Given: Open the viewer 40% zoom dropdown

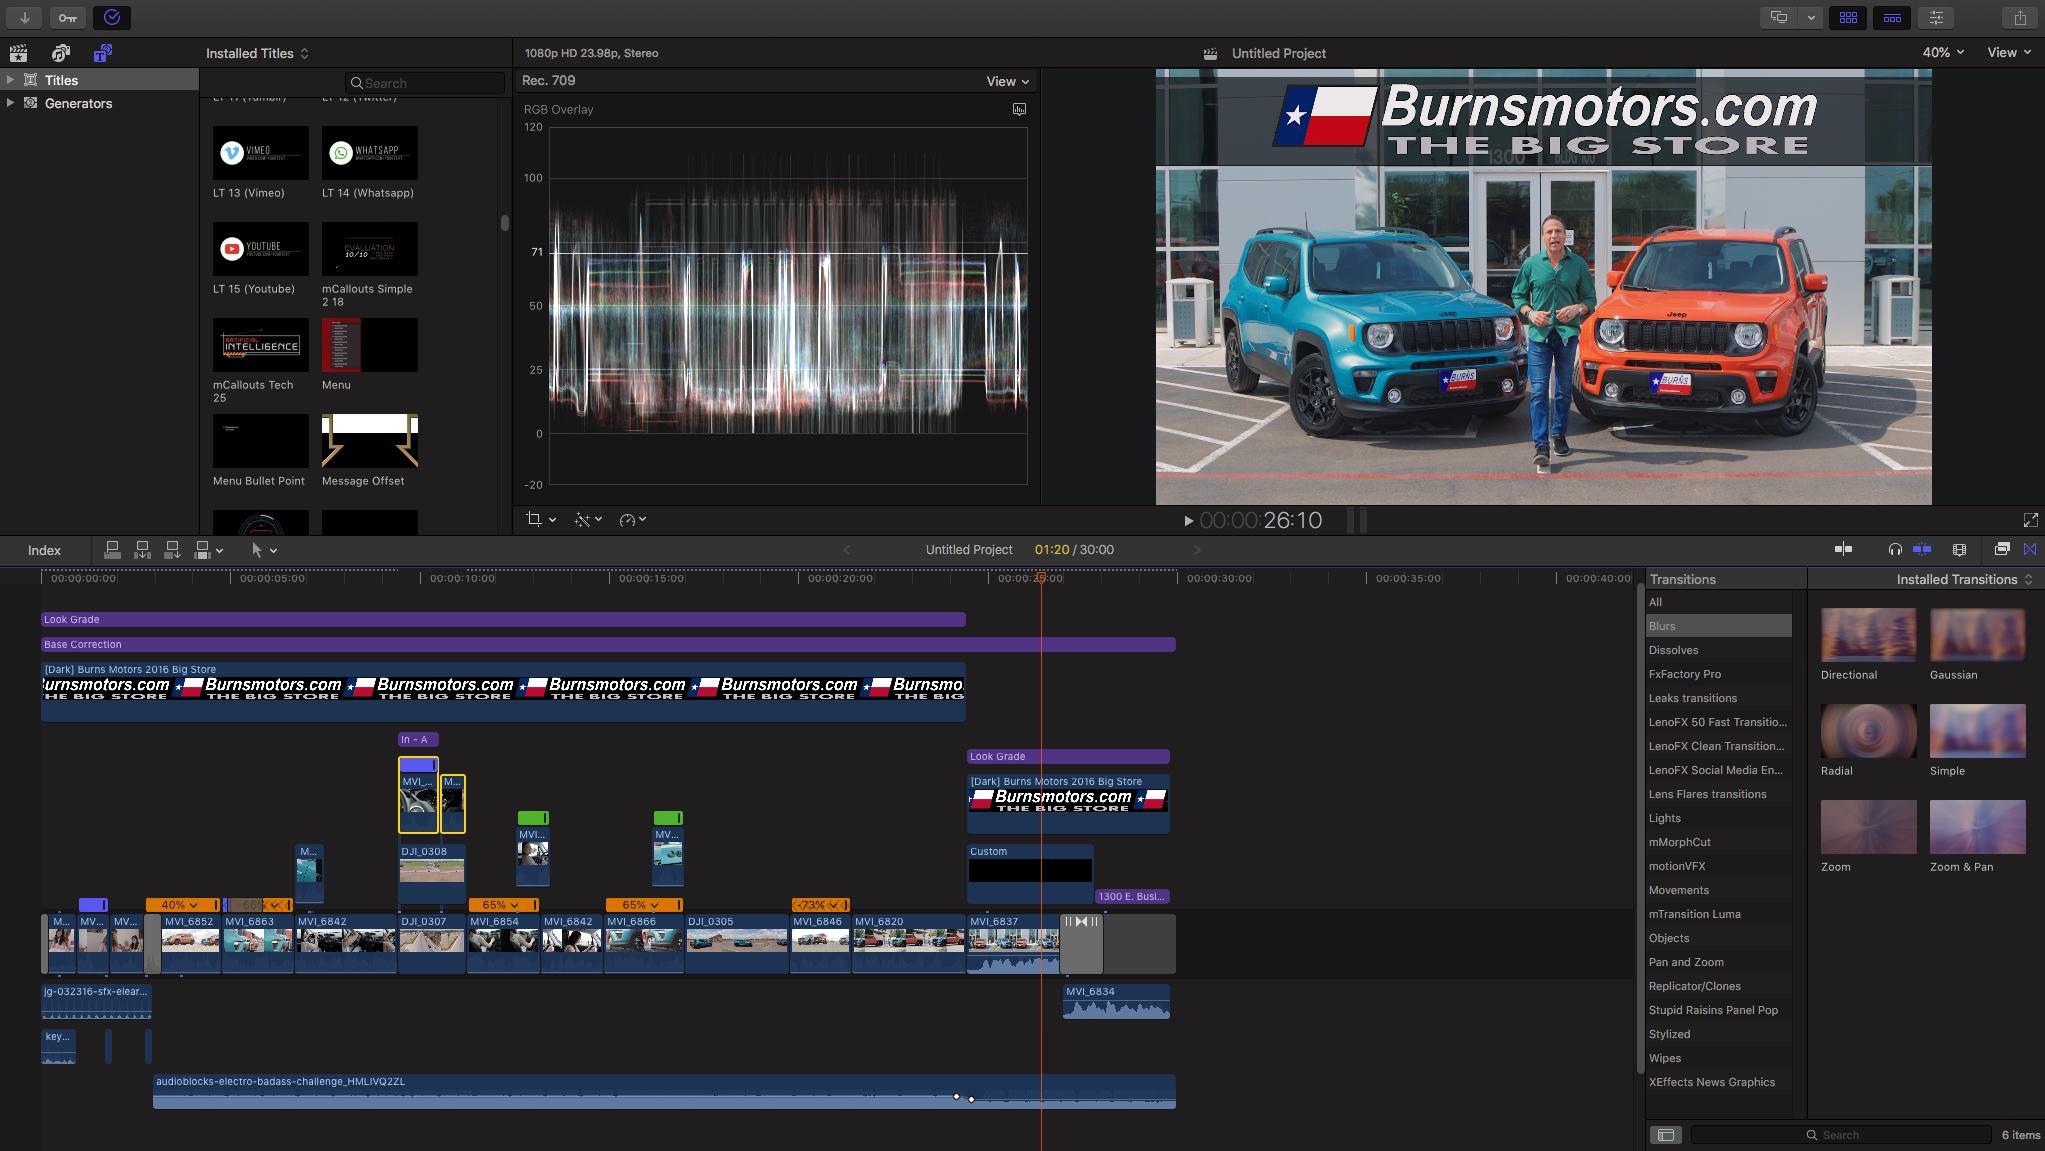Looking at the screenshot, I should (1942, 52).
